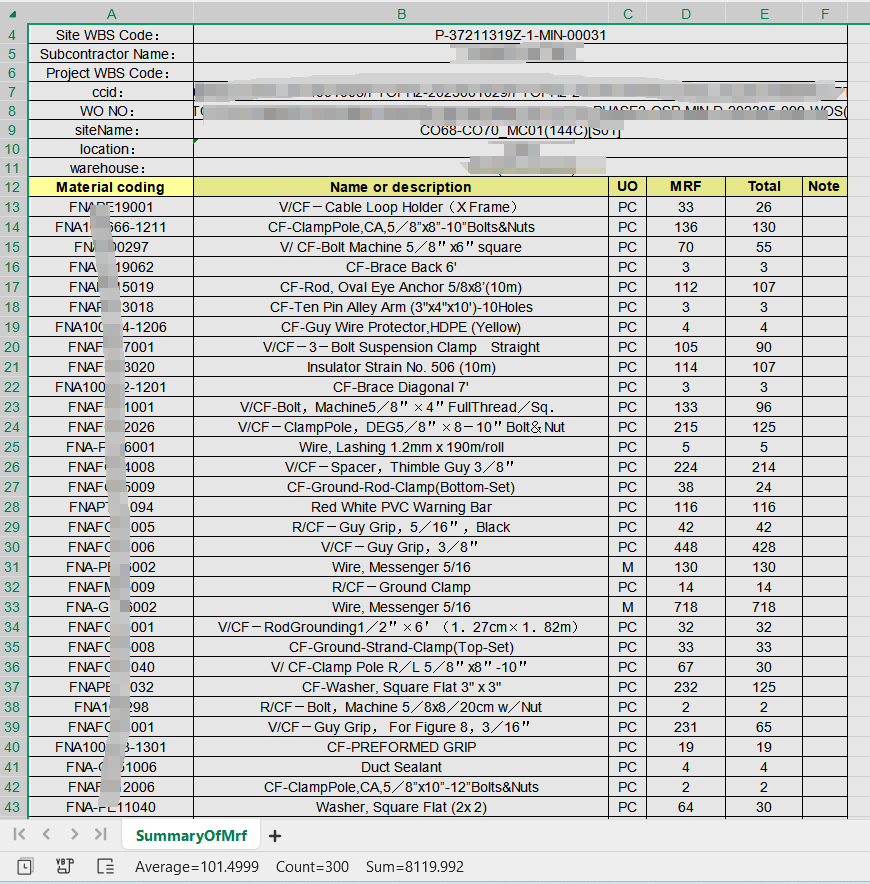Select the ccid label cell
This screenshot has width=870, height=884.
click(111, 92)
